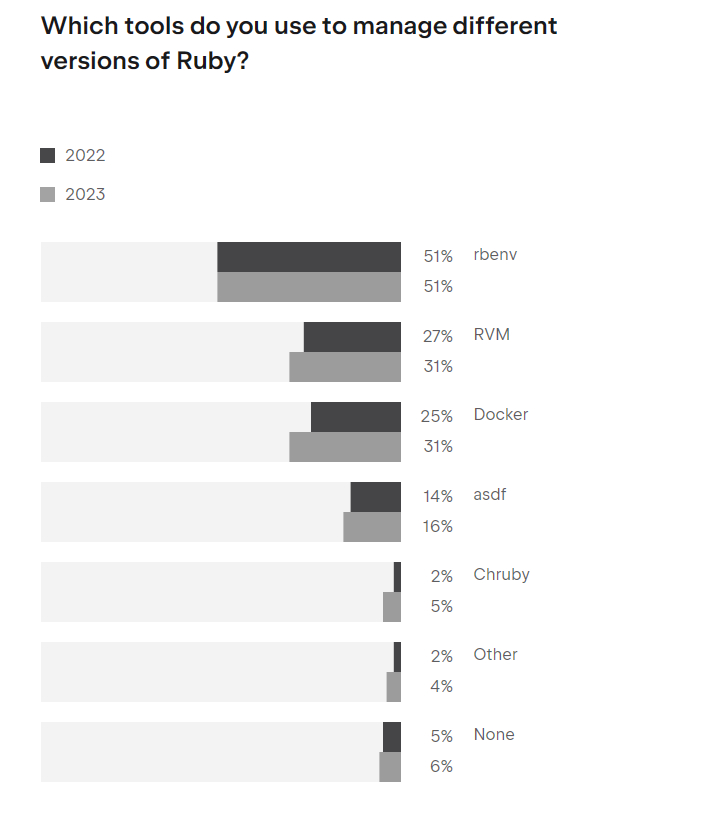Image resolution: width=715 pixels, height=822 pixels.
Task: Click the Chruby category label
Action: point(502,575)
